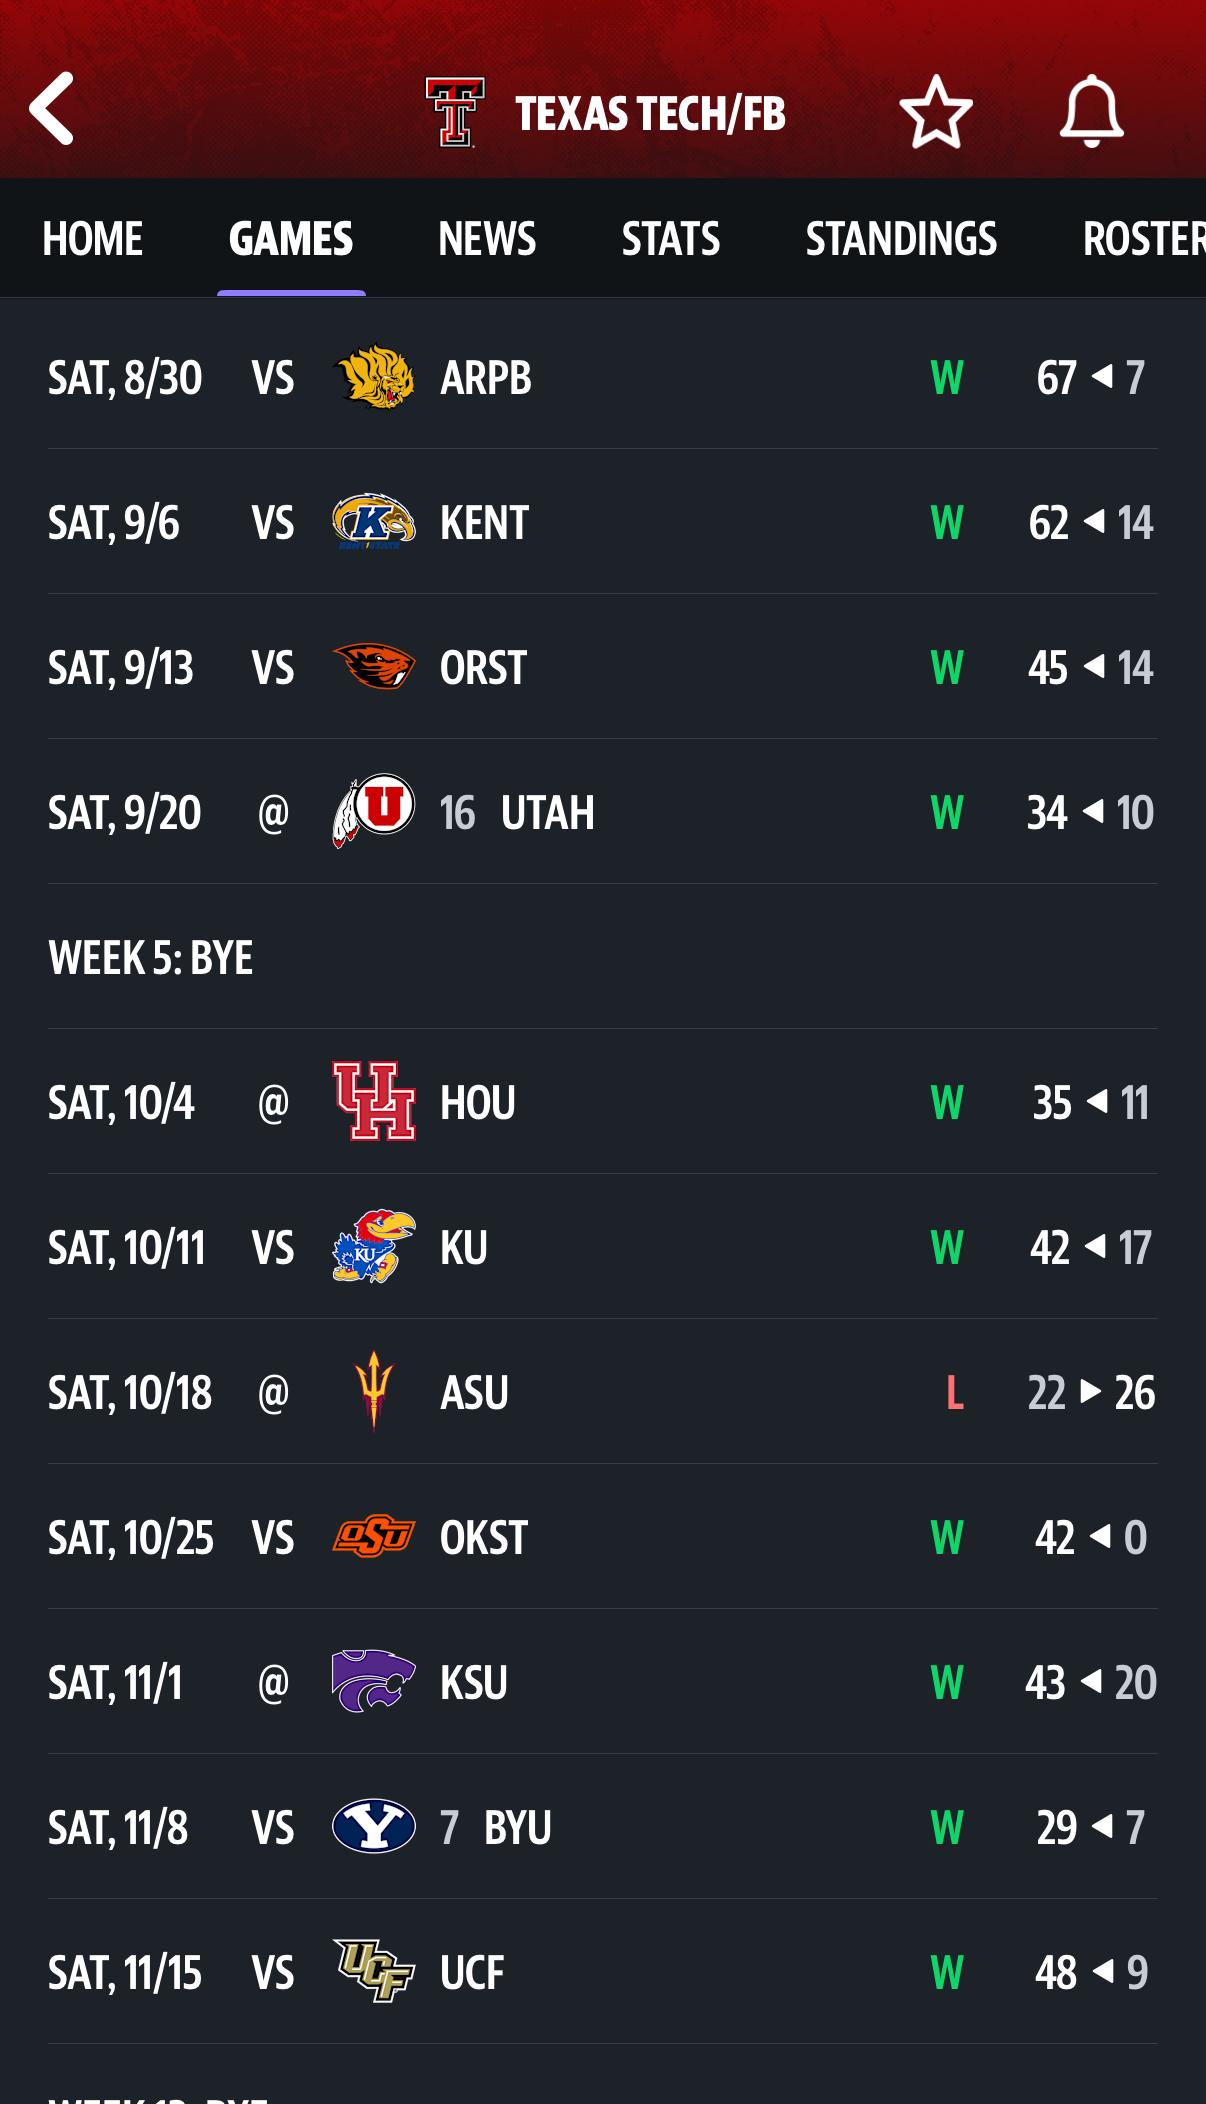This screenshot has height=2104, width=1206.
Task: Tap the Arizona State pitchfork logo
Action: (x=374, y=1391)
